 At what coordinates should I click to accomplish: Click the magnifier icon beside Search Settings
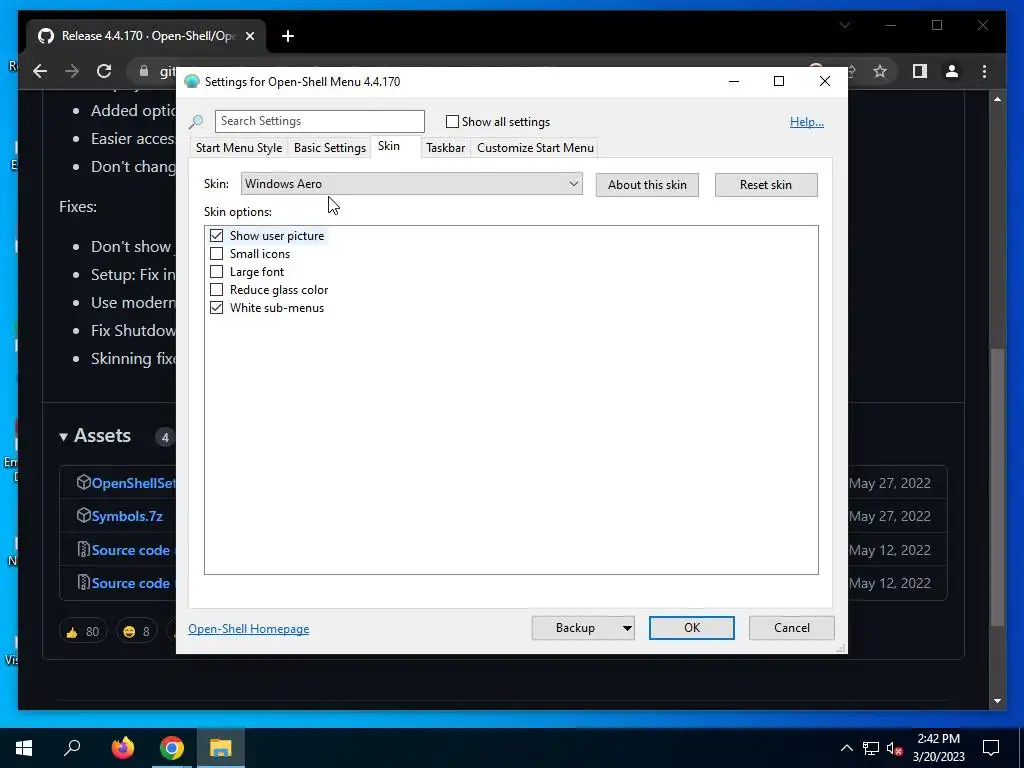(196, 121)
